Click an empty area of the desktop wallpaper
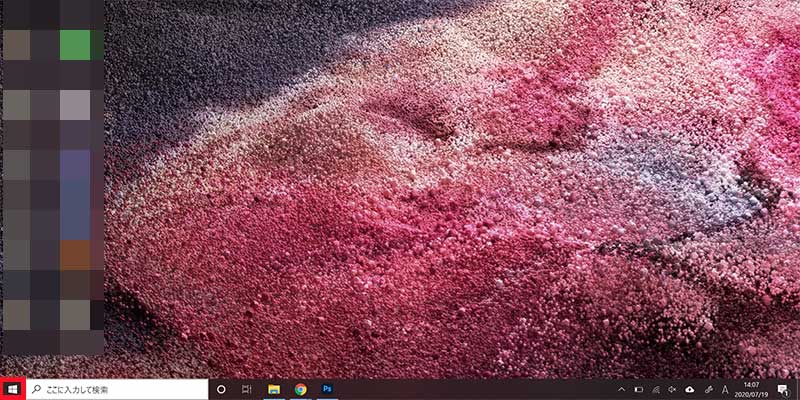 point(450,200)
